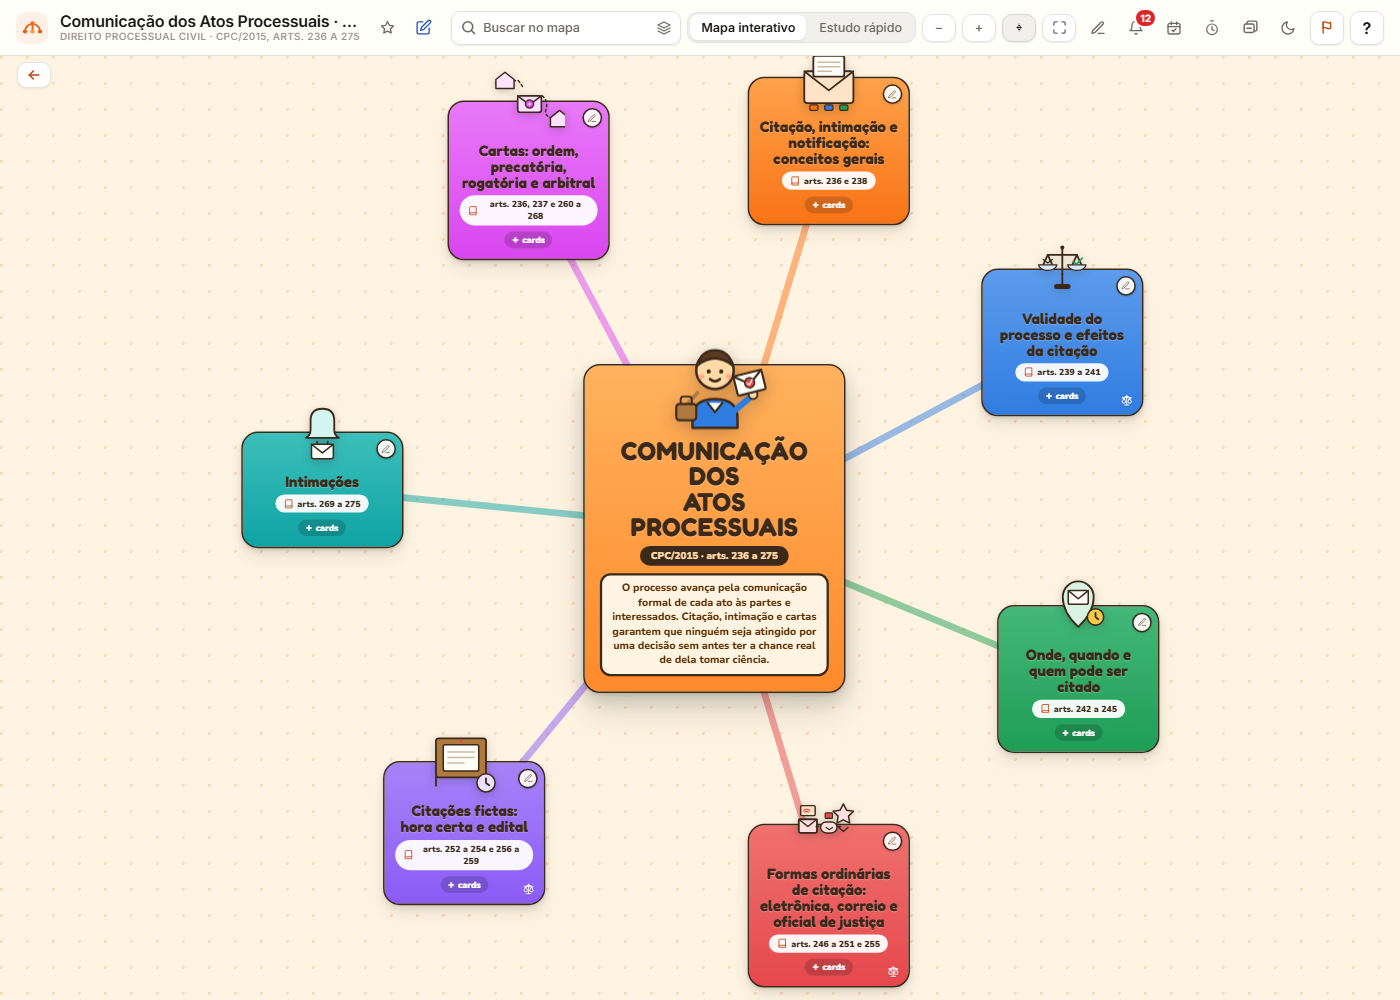Edit the Citação, intimação e notificação node
This screenshot has width=1400, height=1000.
[x=892, y=94]
